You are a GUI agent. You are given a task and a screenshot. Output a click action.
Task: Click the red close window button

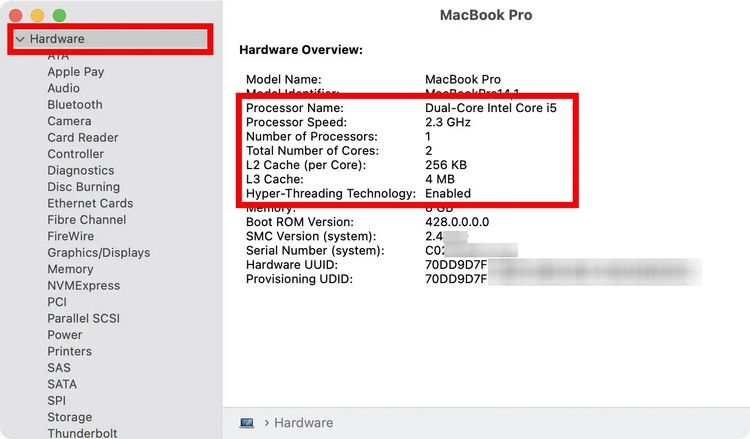(16, 15)
